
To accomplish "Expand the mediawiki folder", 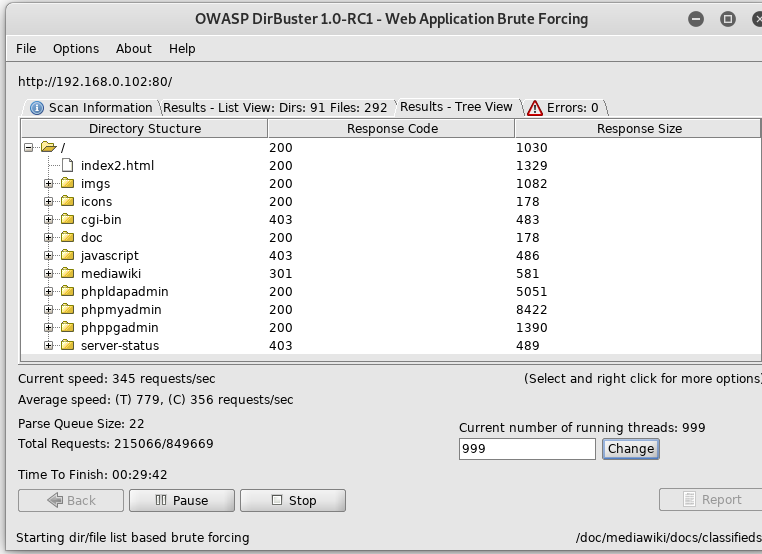I will (48, 273).
